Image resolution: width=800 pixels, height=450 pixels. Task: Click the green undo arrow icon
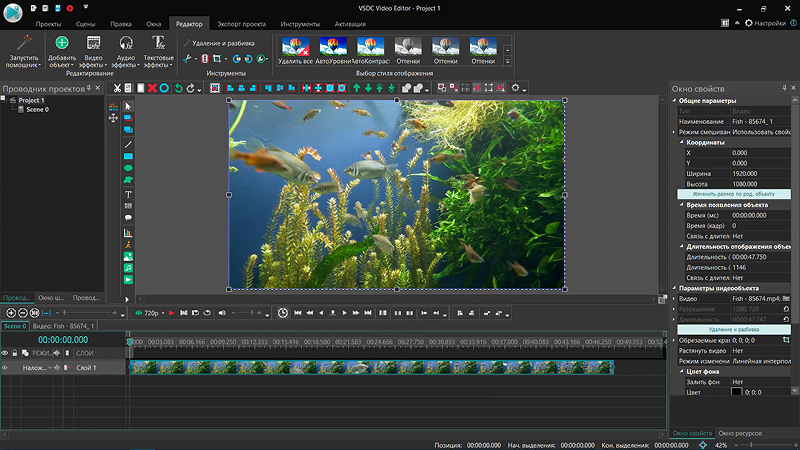(179, 88)
